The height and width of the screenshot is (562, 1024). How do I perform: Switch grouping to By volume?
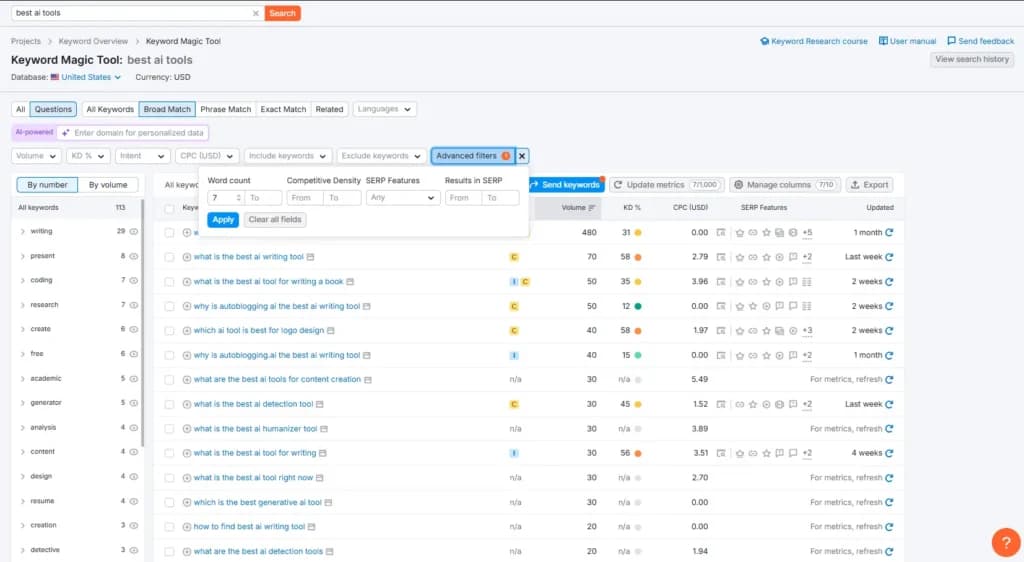108,185
